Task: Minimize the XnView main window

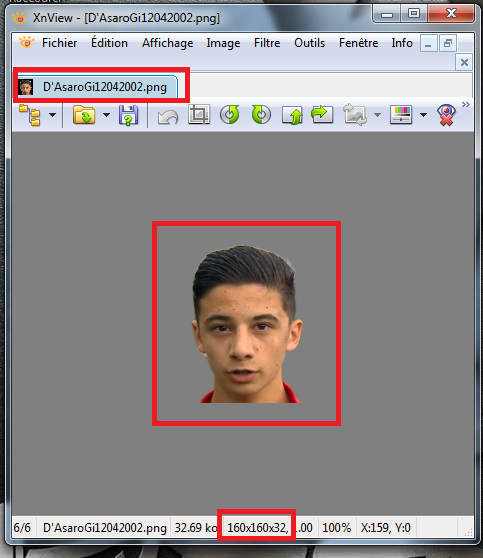Action: [387, 15]
